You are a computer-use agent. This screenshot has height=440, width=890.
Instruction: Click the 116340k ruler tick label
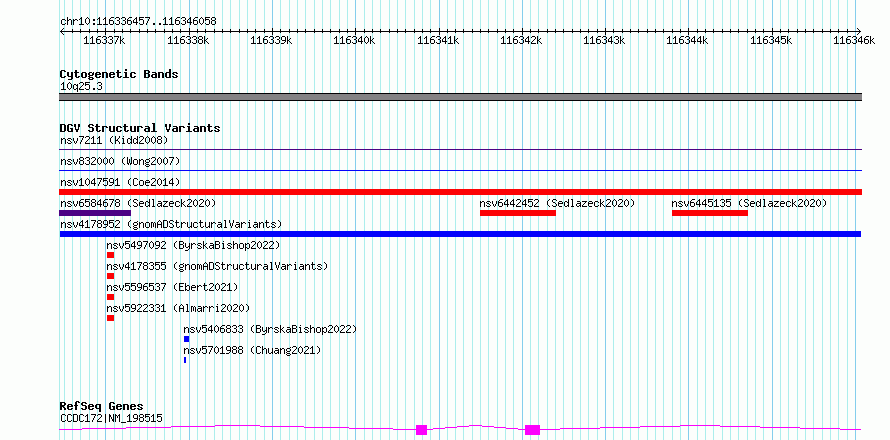[x=354, y=40]
